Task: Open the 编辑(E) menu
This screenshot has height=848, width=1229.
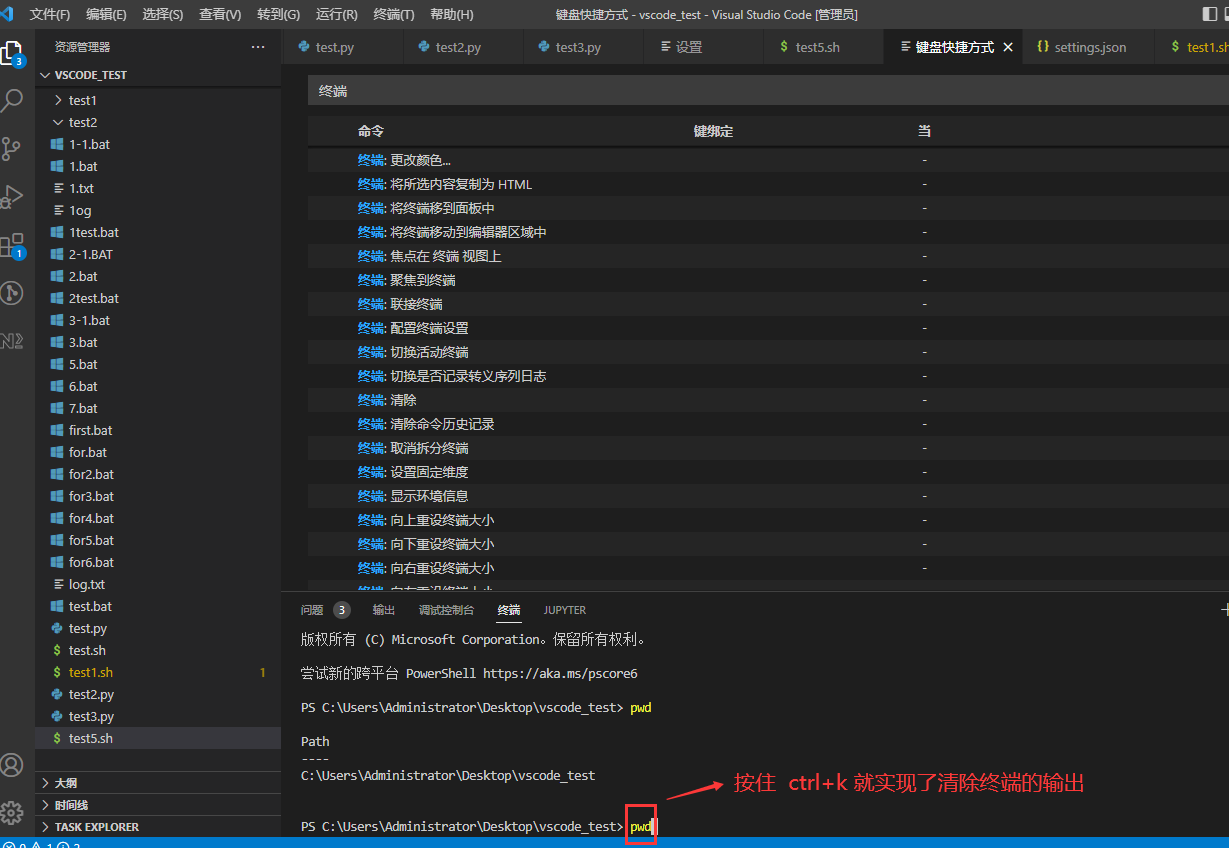Action: click(x=106, y=15)
